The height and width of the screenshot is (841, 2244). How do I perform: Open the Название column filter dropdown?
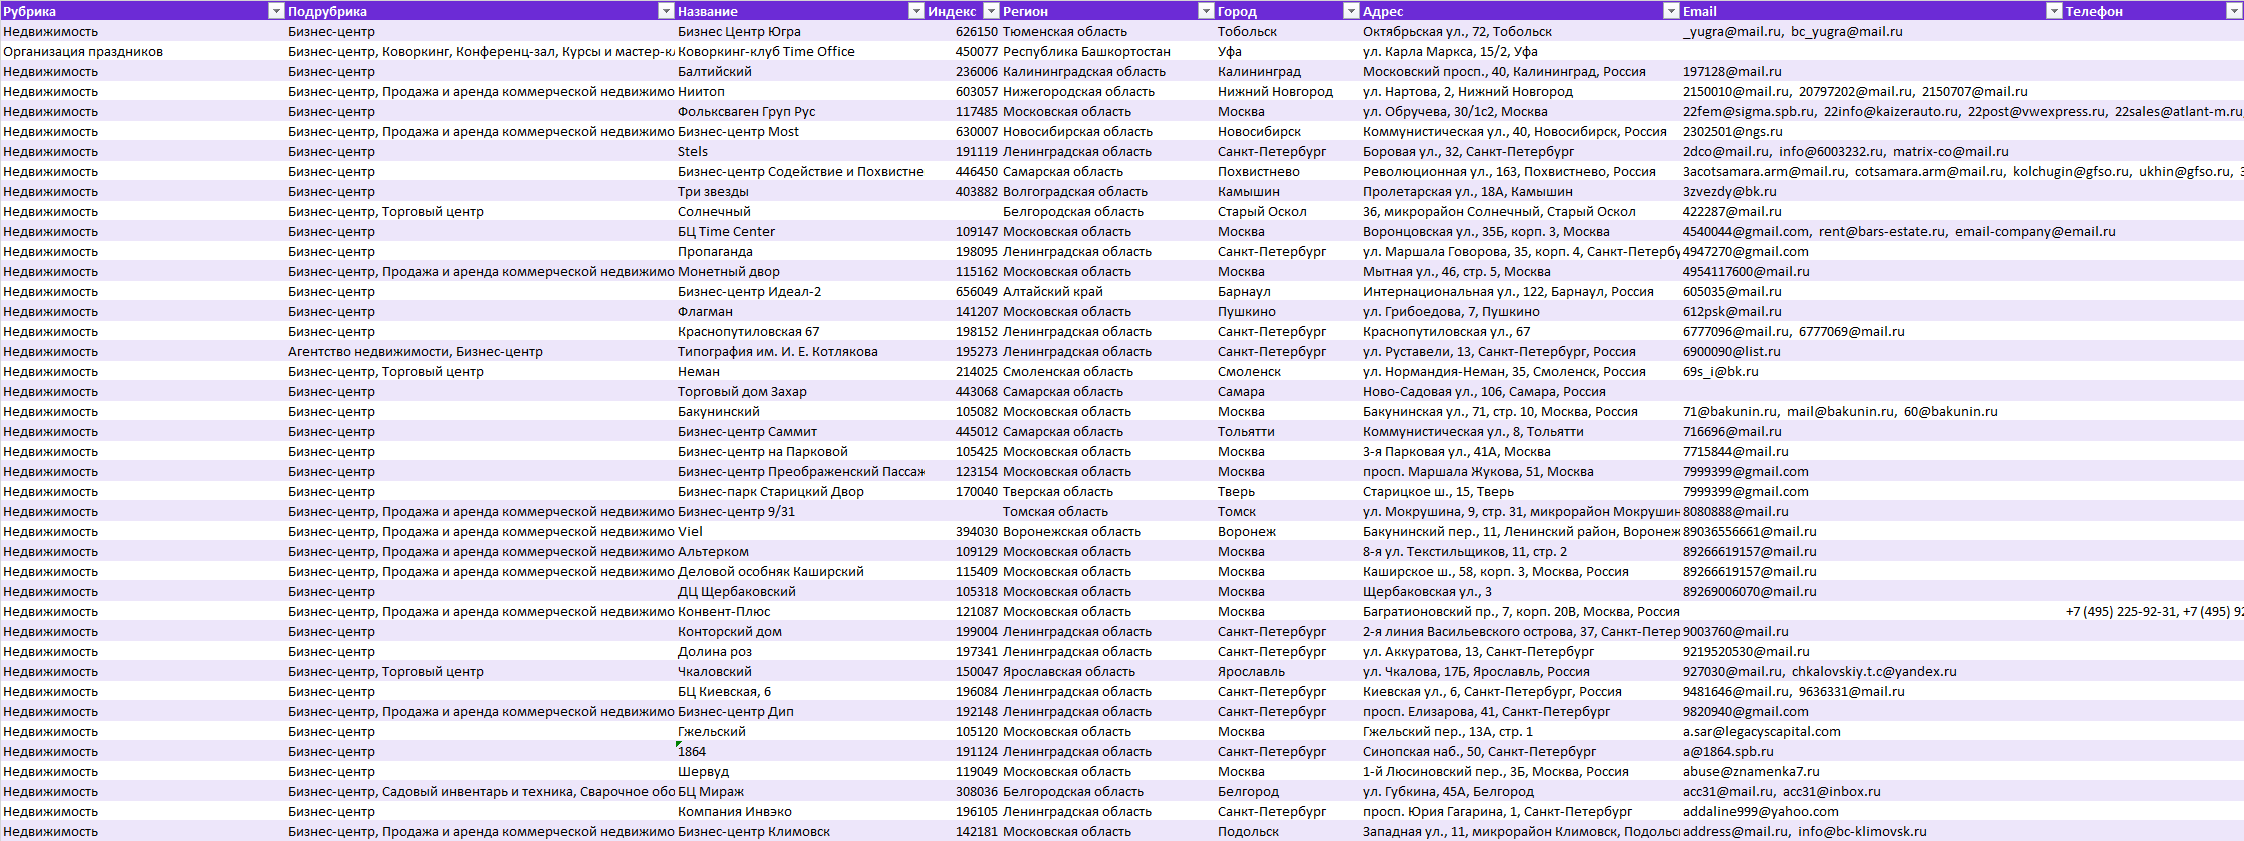click(916, 11)
